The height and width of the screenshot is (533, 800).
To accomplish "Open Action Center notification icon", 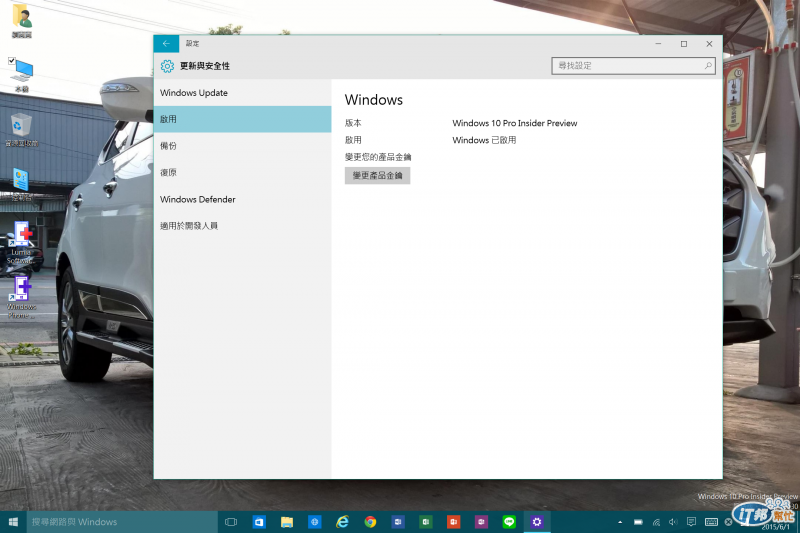I will (691, 522).
